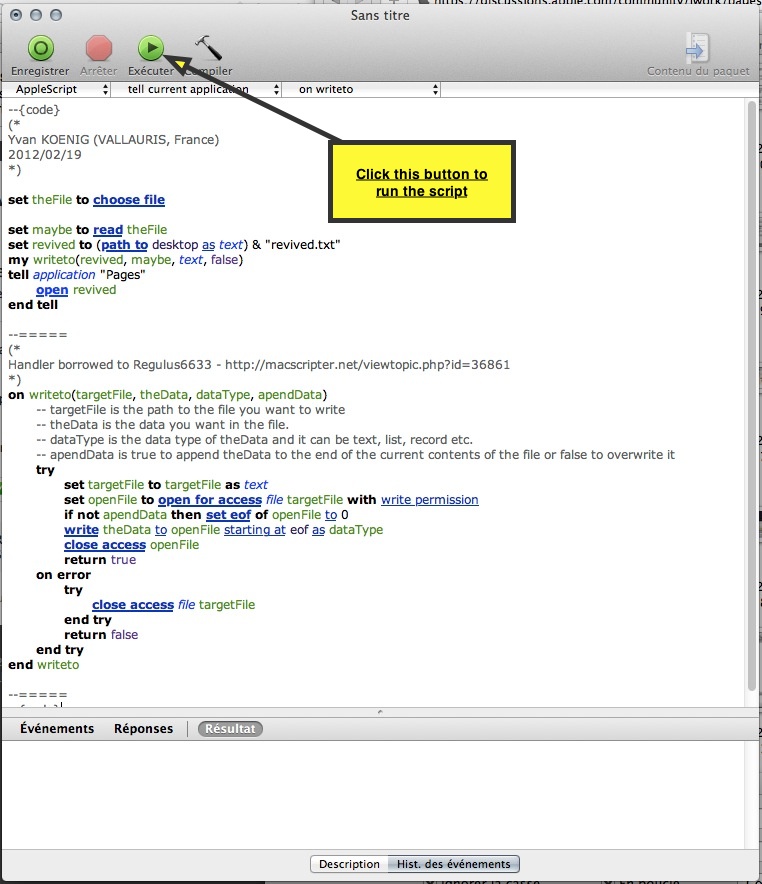The height and width of the screenshot is (884, 762).
Task: Click 'close access openFile' line
Action: point(131,545)
